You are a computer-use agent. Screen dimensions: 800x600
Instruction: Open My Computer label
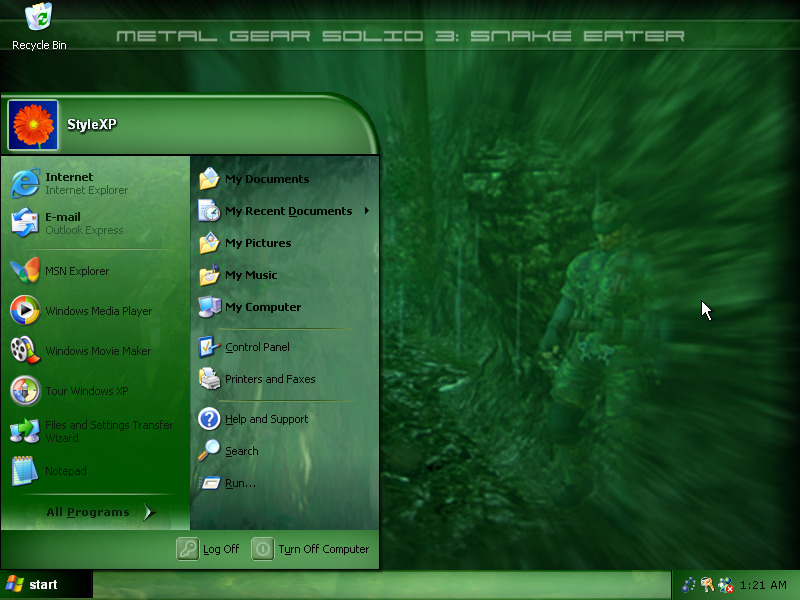(x=263, y=307)
